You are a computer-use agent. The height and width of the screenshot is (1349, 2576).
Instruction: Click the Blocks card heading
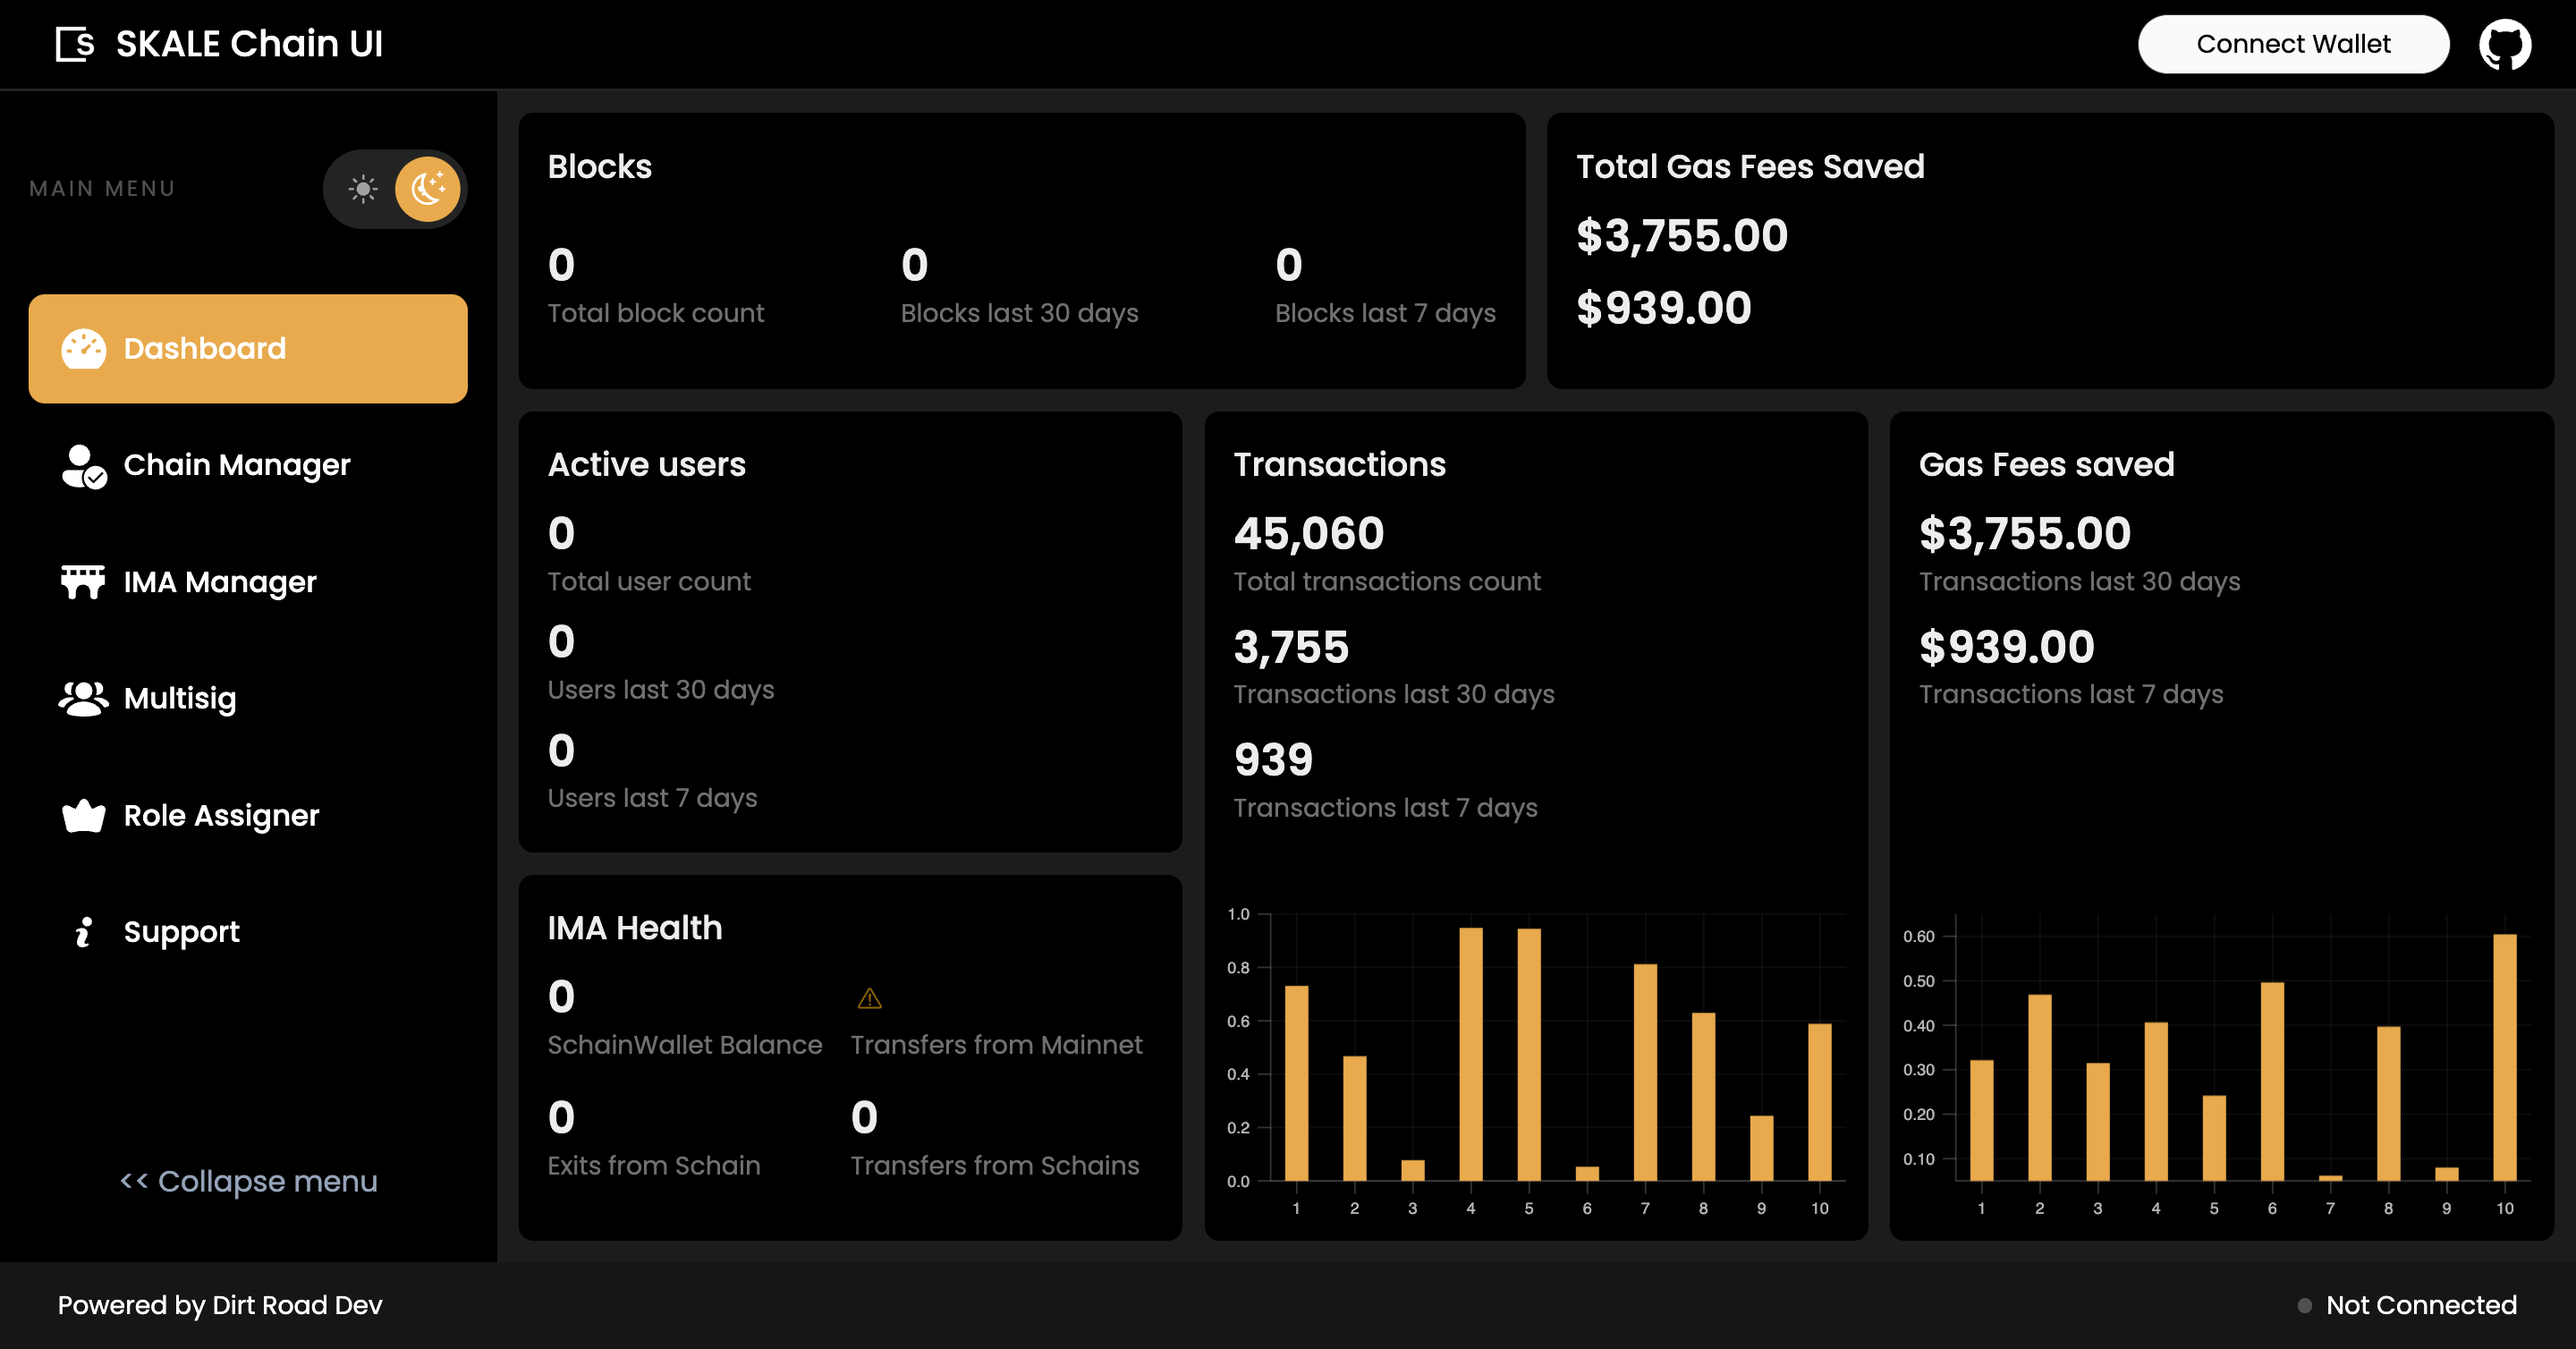600,167
